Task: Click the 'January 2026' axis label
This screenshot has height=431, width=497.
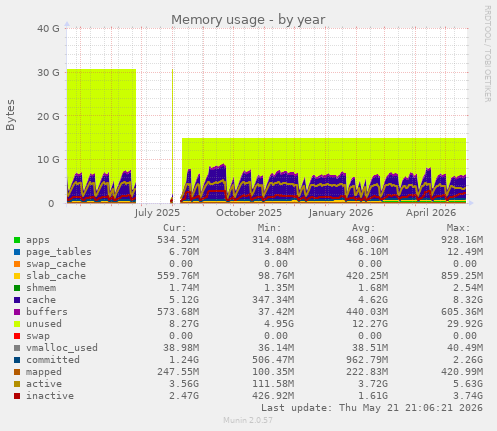Action: [341, 213]
